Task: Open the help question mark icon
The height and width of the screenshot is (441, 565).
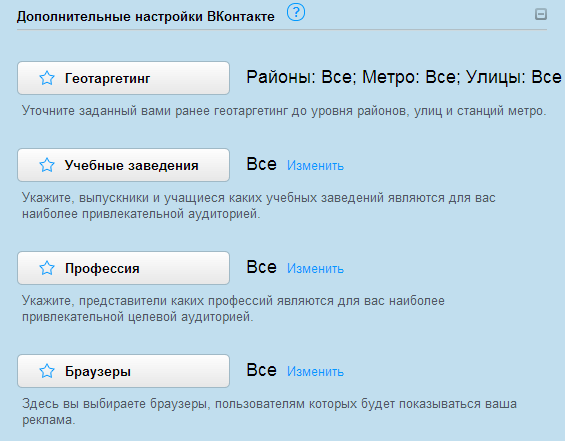Action: coord(296,12)
